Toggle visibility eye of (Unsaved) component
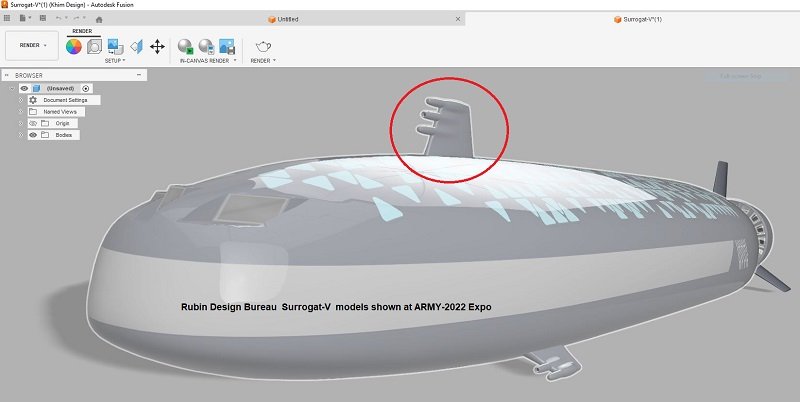 (x=24, y=88)
